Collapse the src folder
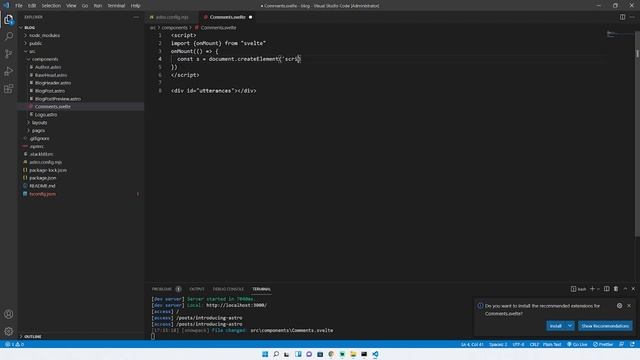Viewport: 640px width, 360px height. pyautogui.click(x=32, y=51)
